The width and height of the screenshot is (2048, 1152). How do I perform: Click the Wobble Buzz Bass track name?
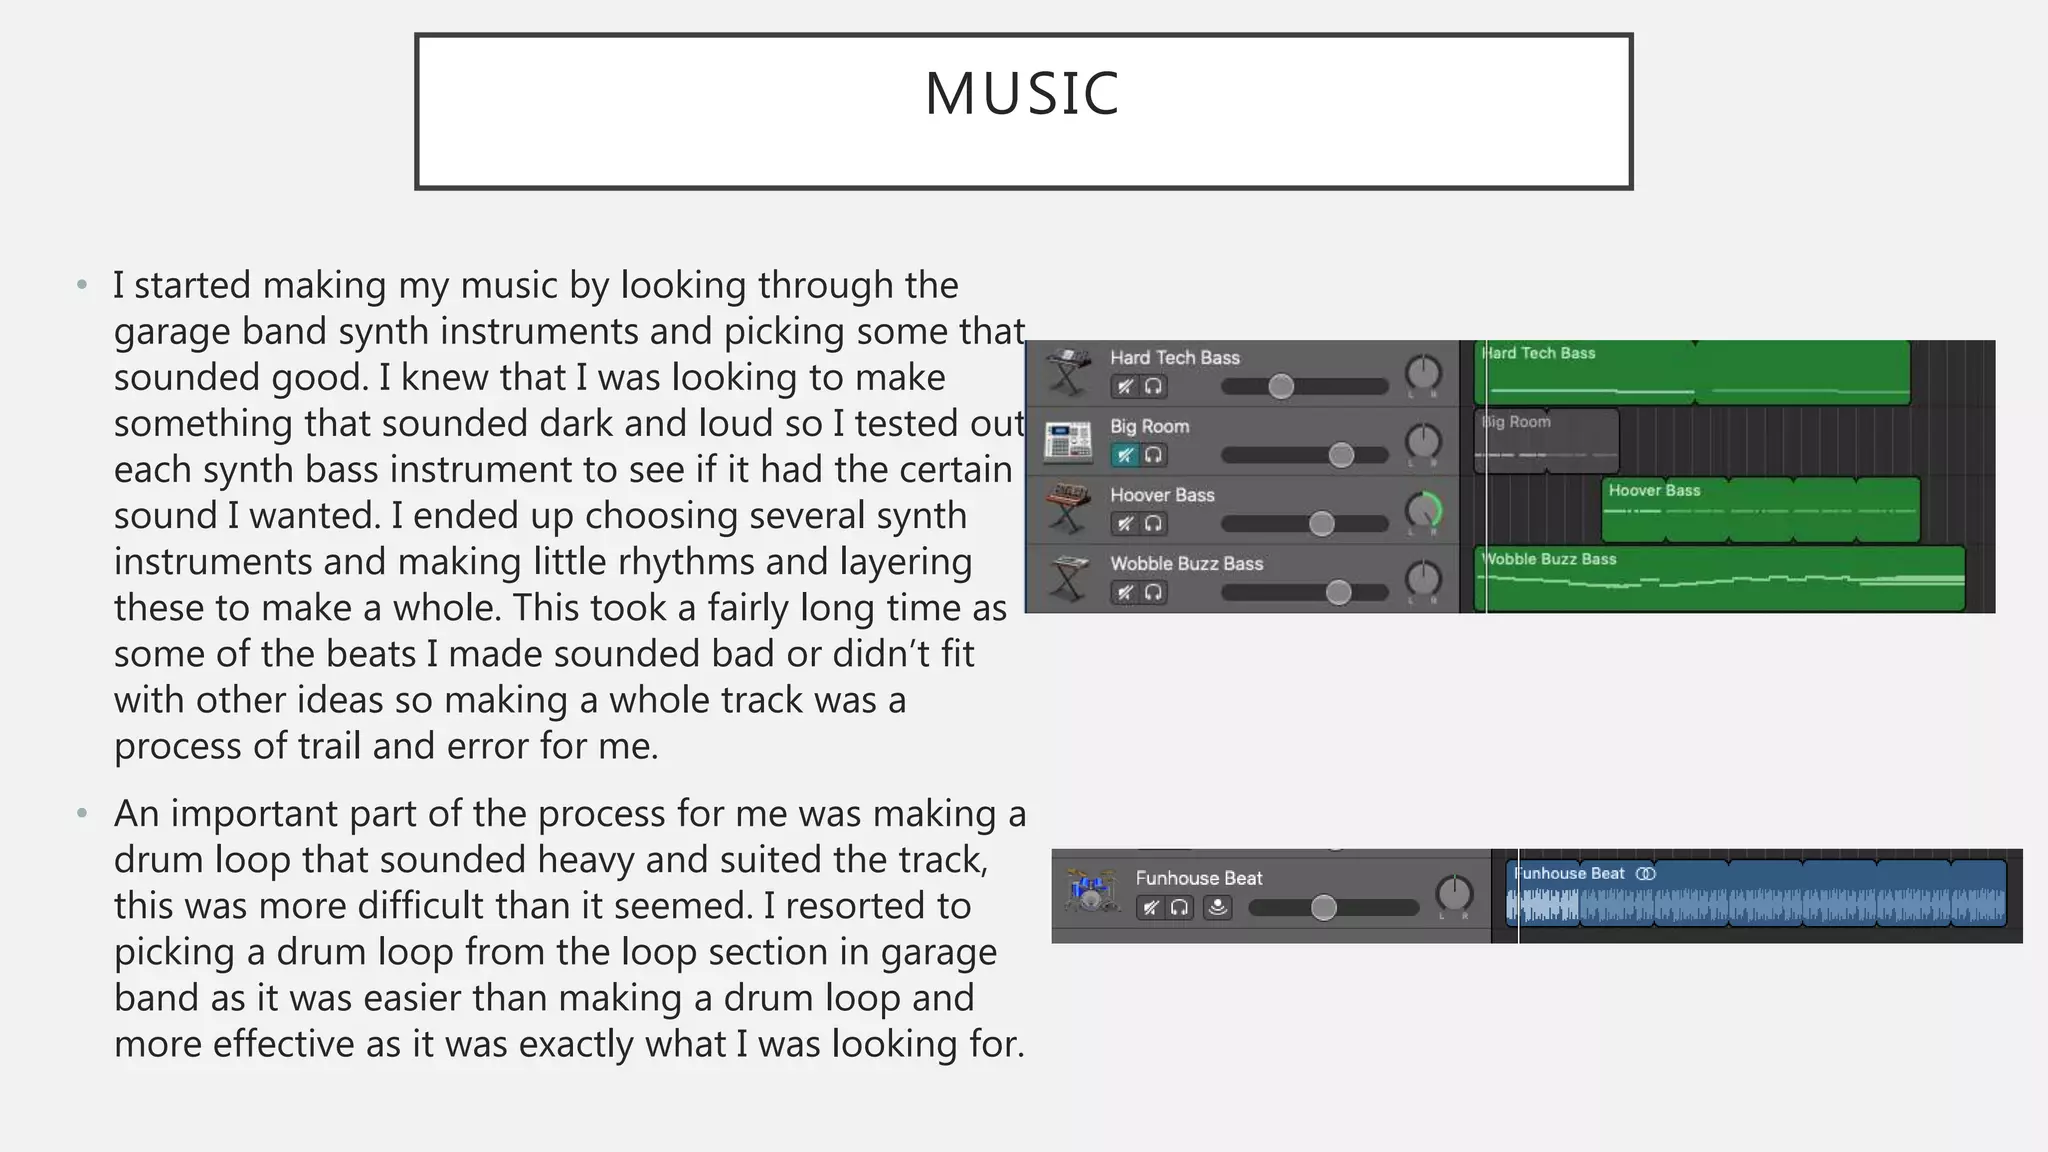[x=1186, y=563]
